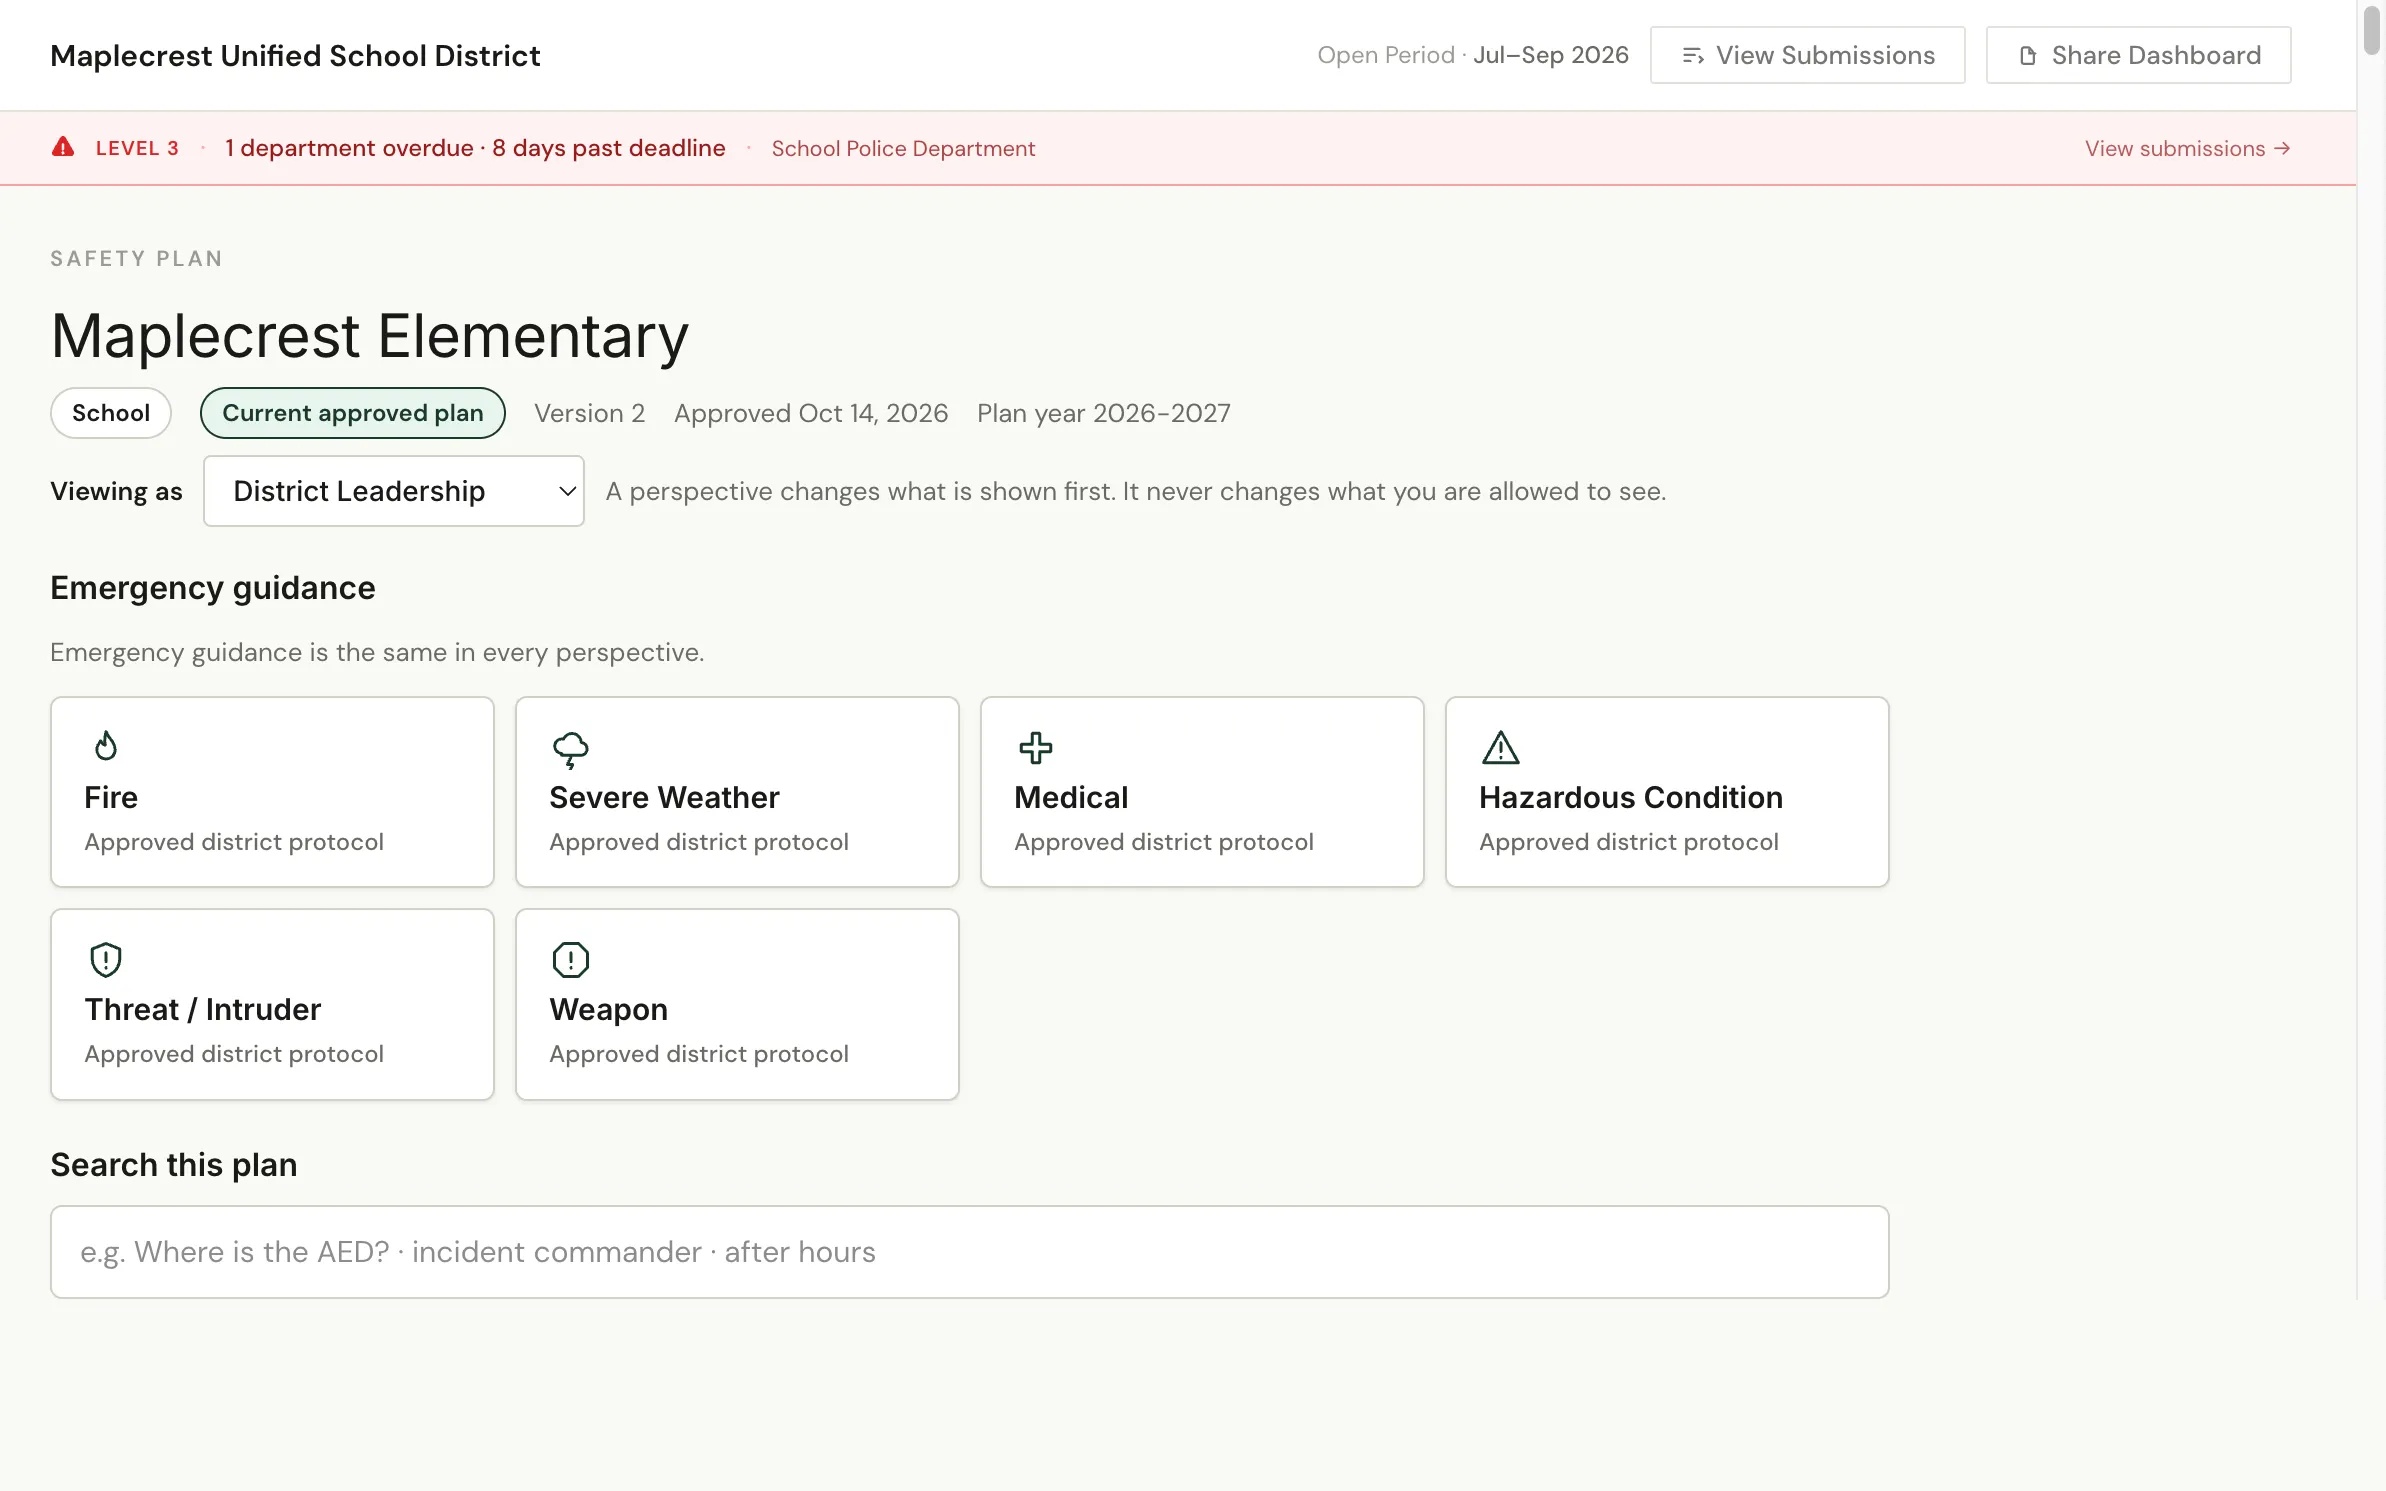Click the Current approved plan badge

click(353, 413)
